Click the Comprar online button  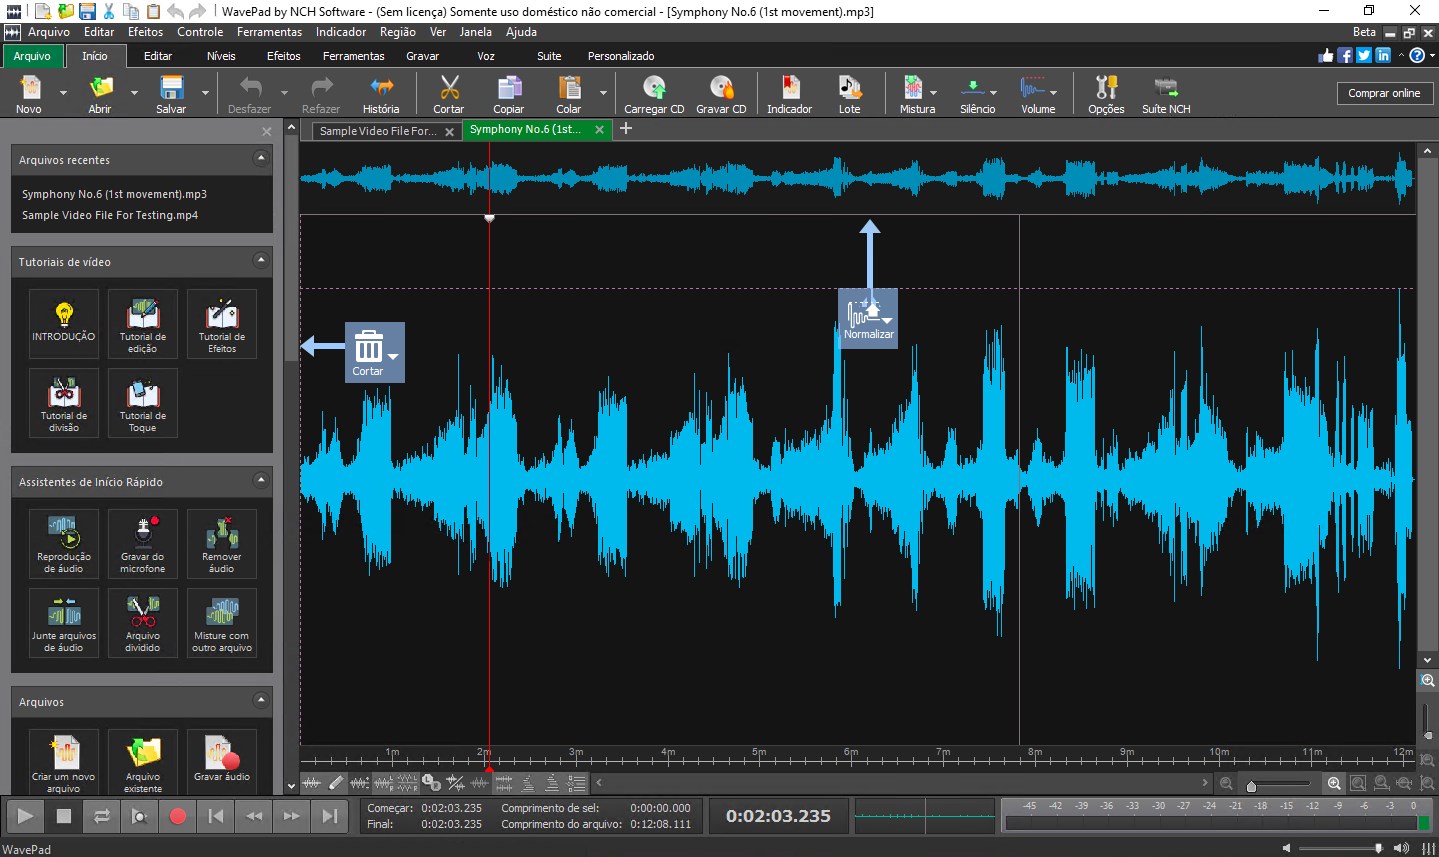tap(1384, 92)
